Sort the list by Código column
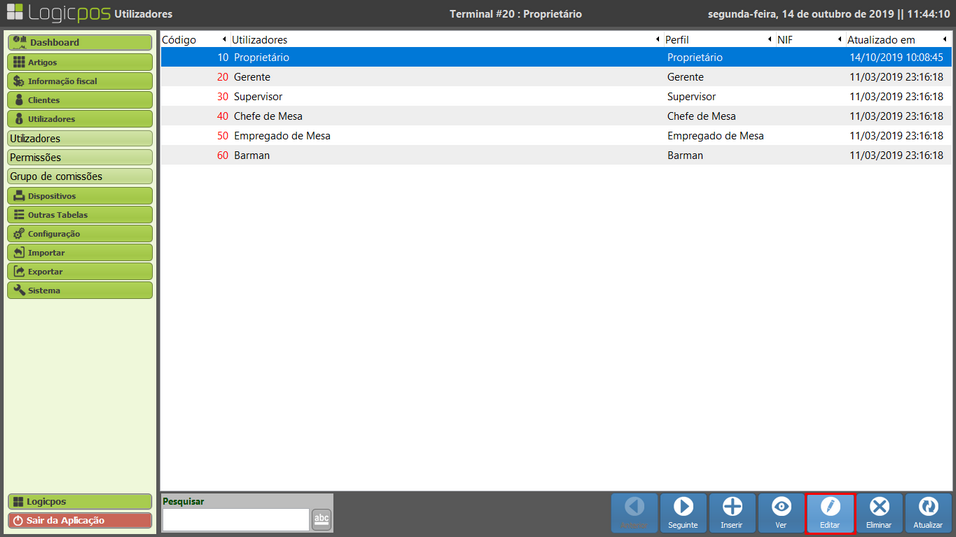 [180, 40]
